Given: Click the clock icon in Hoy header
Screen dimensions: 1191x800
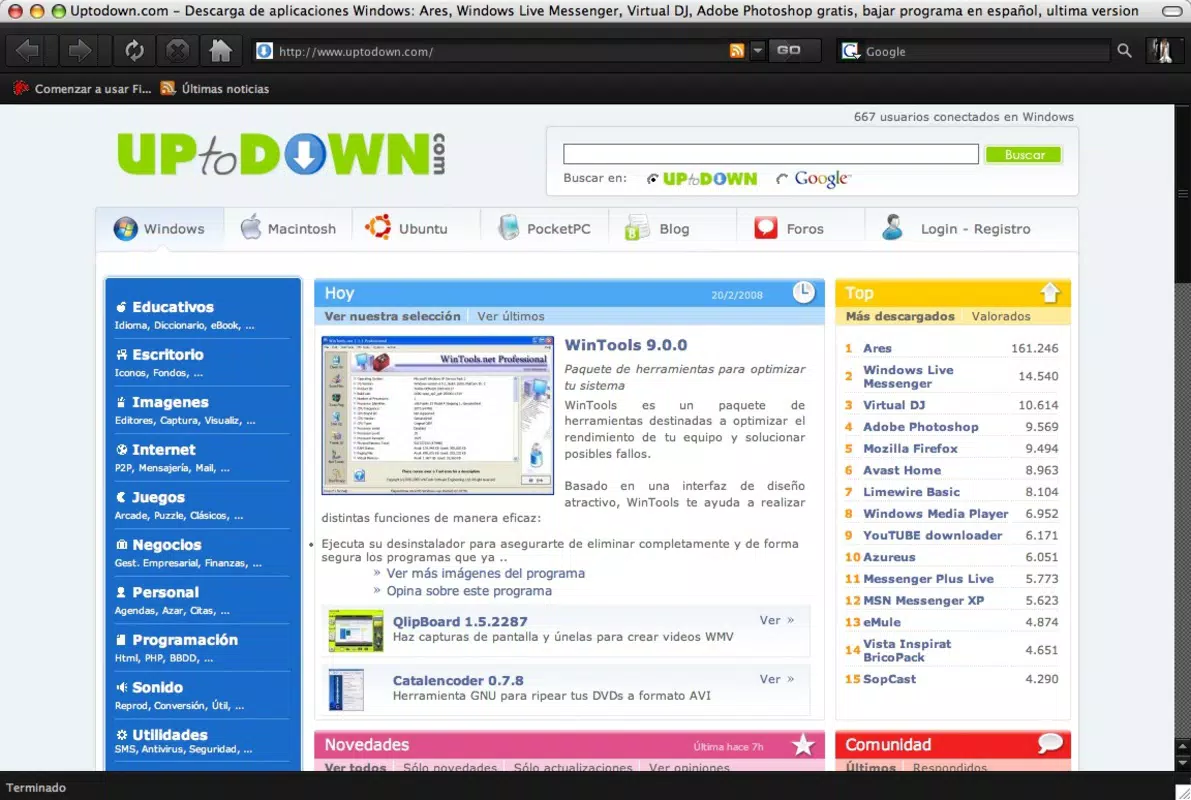Looking at the screenshot, I should [803, 292].
